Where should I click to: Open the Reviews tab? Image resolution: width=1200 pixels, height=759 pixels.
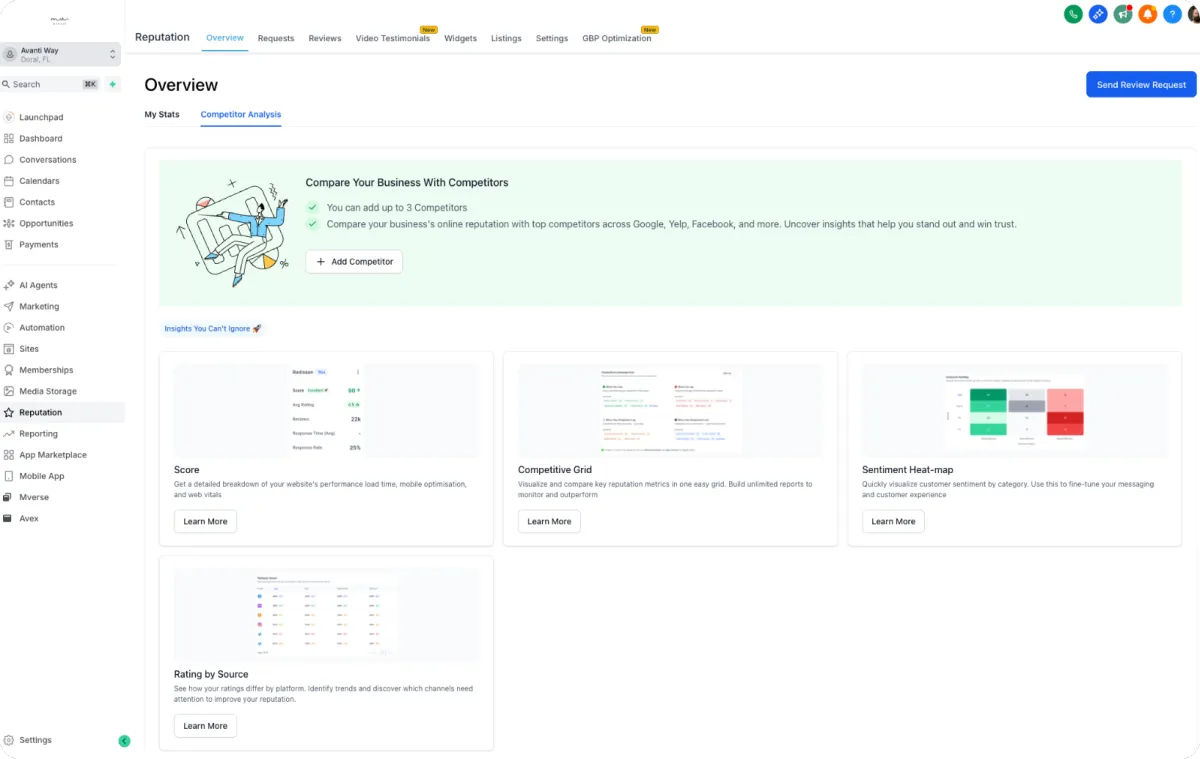click(x=325, y=38)
